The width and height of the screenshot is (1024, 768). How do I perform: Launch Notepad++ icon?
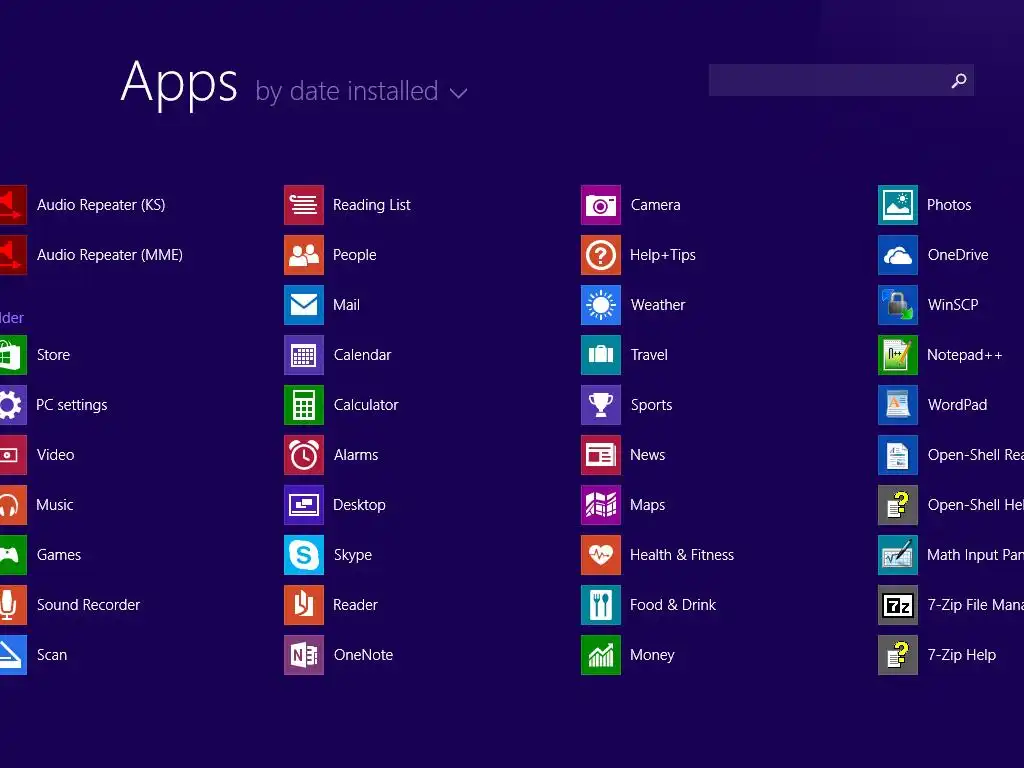pyautogui.click(x=898, y=355)
